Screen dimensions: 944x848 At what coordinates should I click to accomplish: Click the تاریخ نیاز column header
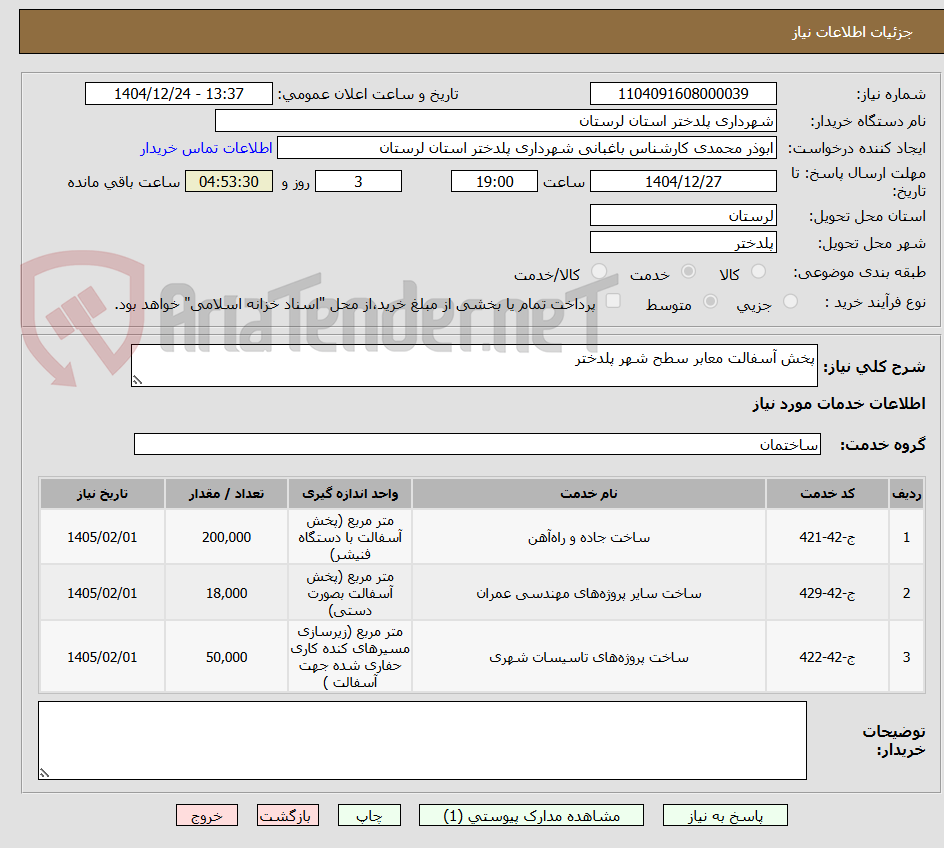tap(102, 494)
